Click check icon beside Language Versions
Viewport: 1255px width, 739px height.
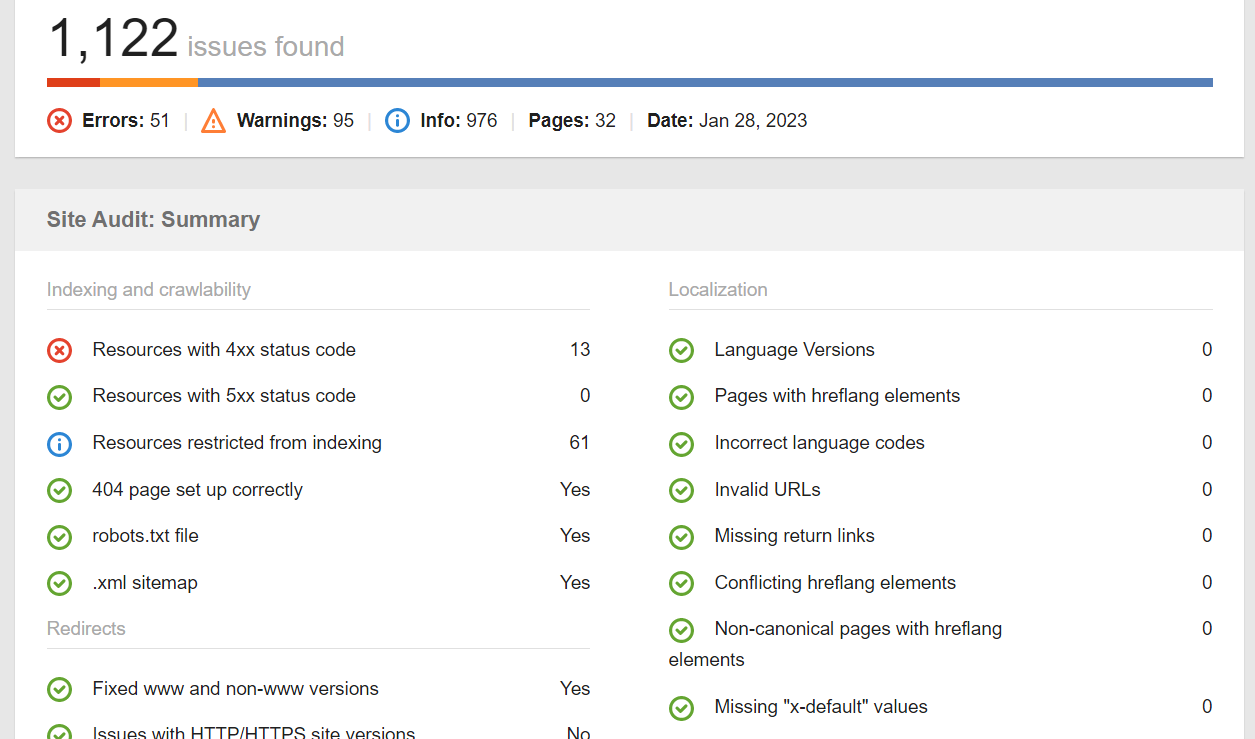click(682, 350)
